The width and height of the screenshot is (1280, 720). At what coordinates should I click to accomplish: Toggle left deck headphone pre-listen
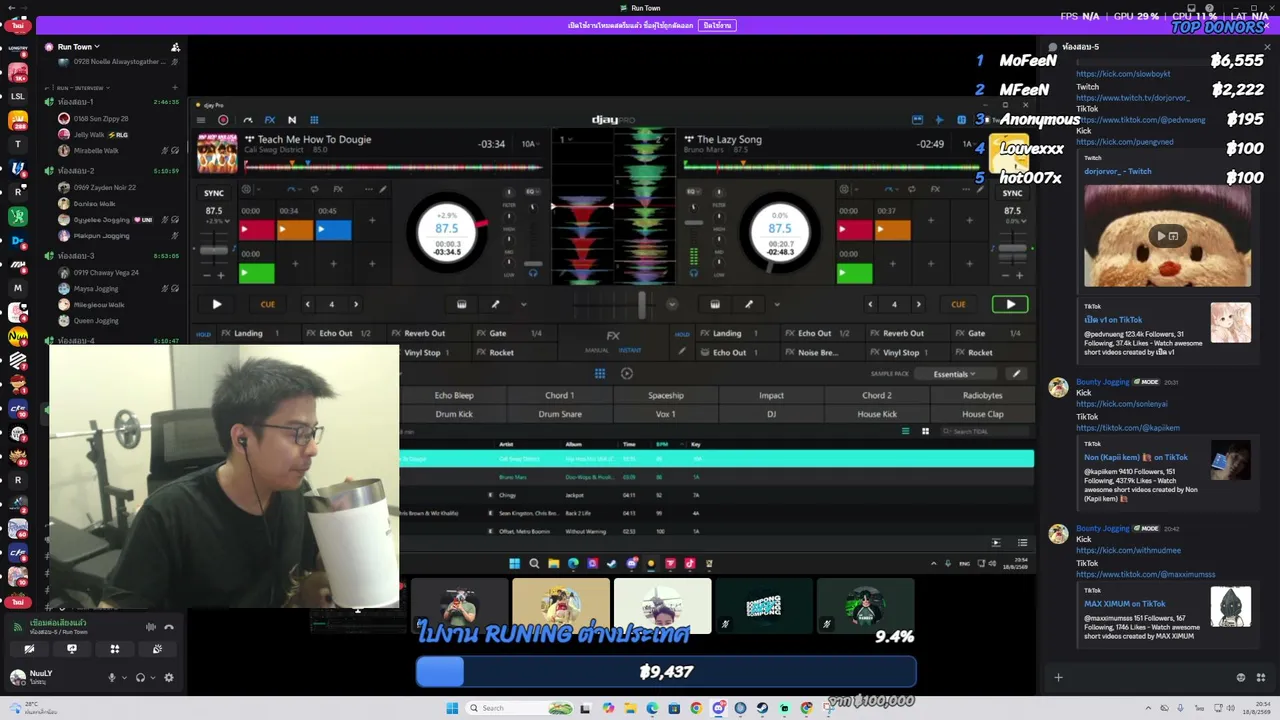(533, 272)
